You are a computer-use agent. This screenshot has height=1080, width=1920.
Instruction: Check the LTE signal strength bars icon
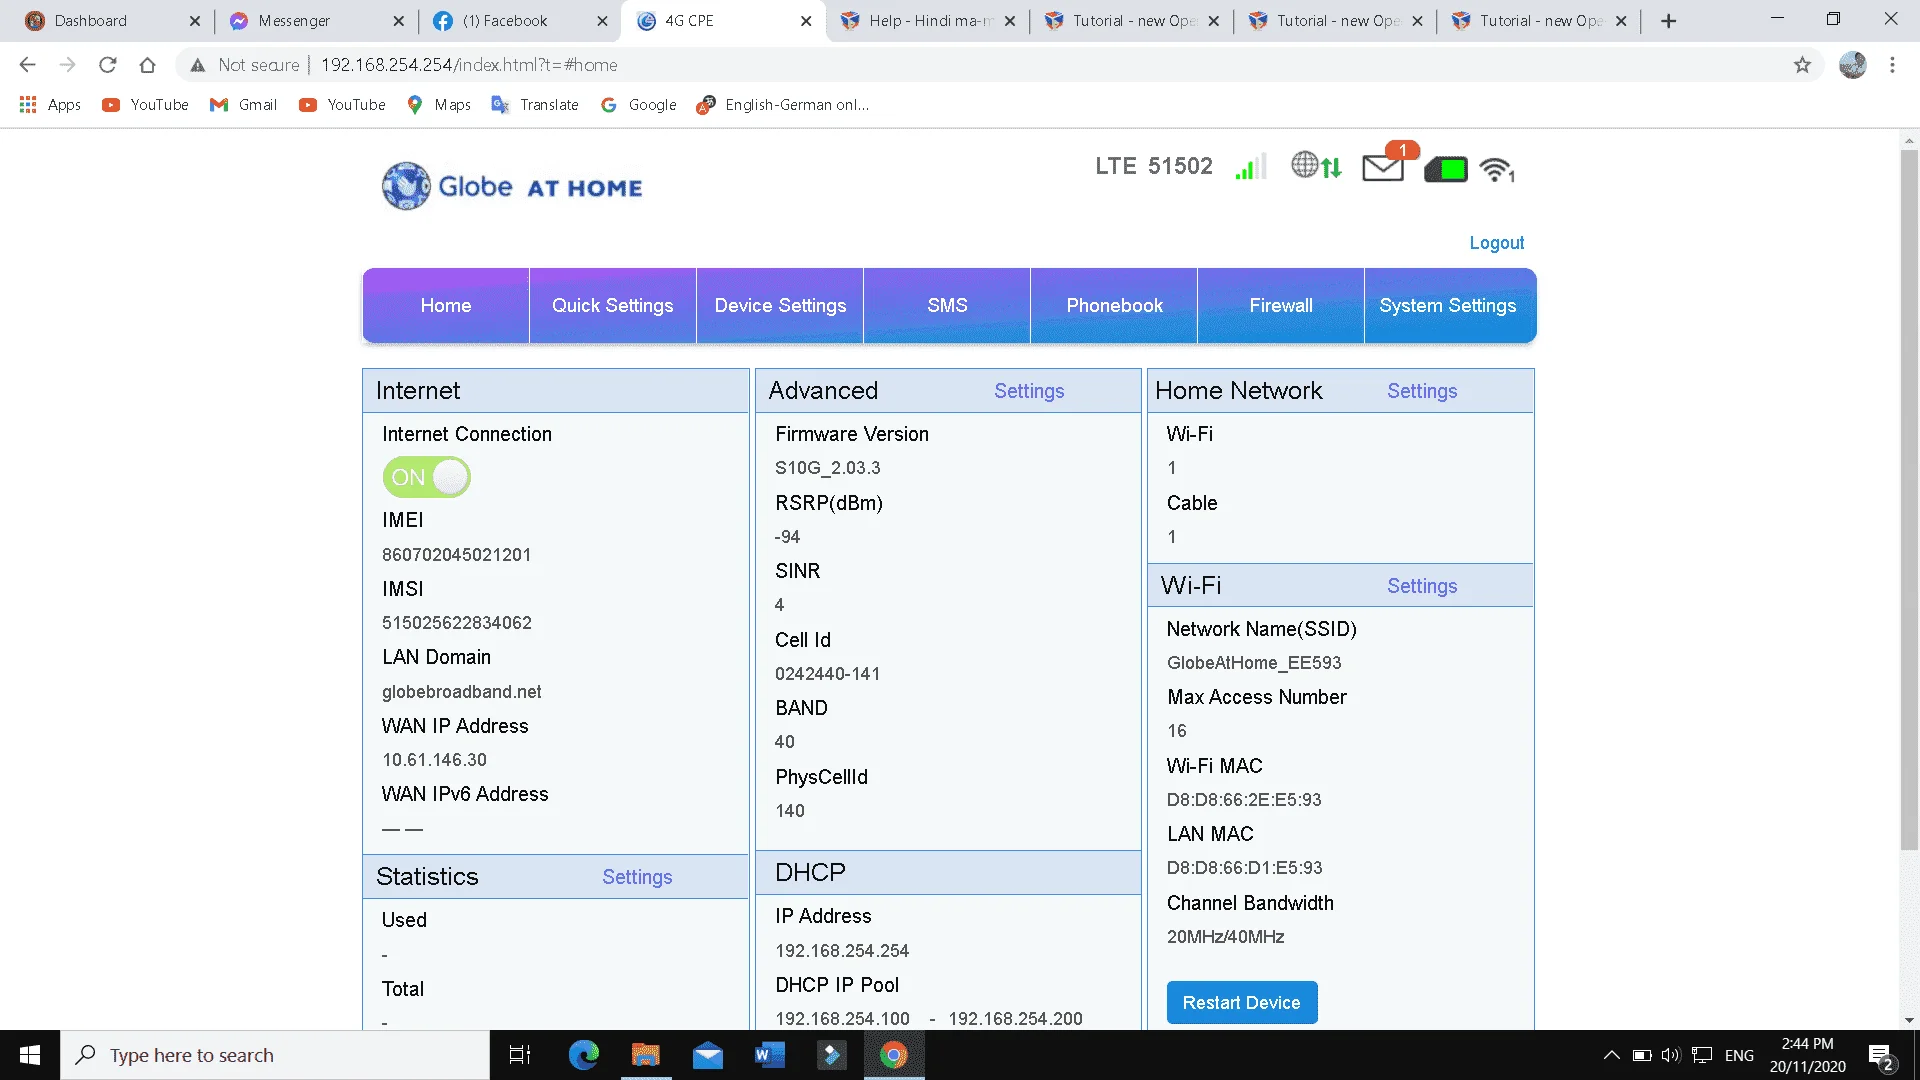(x=1250, y=167)
